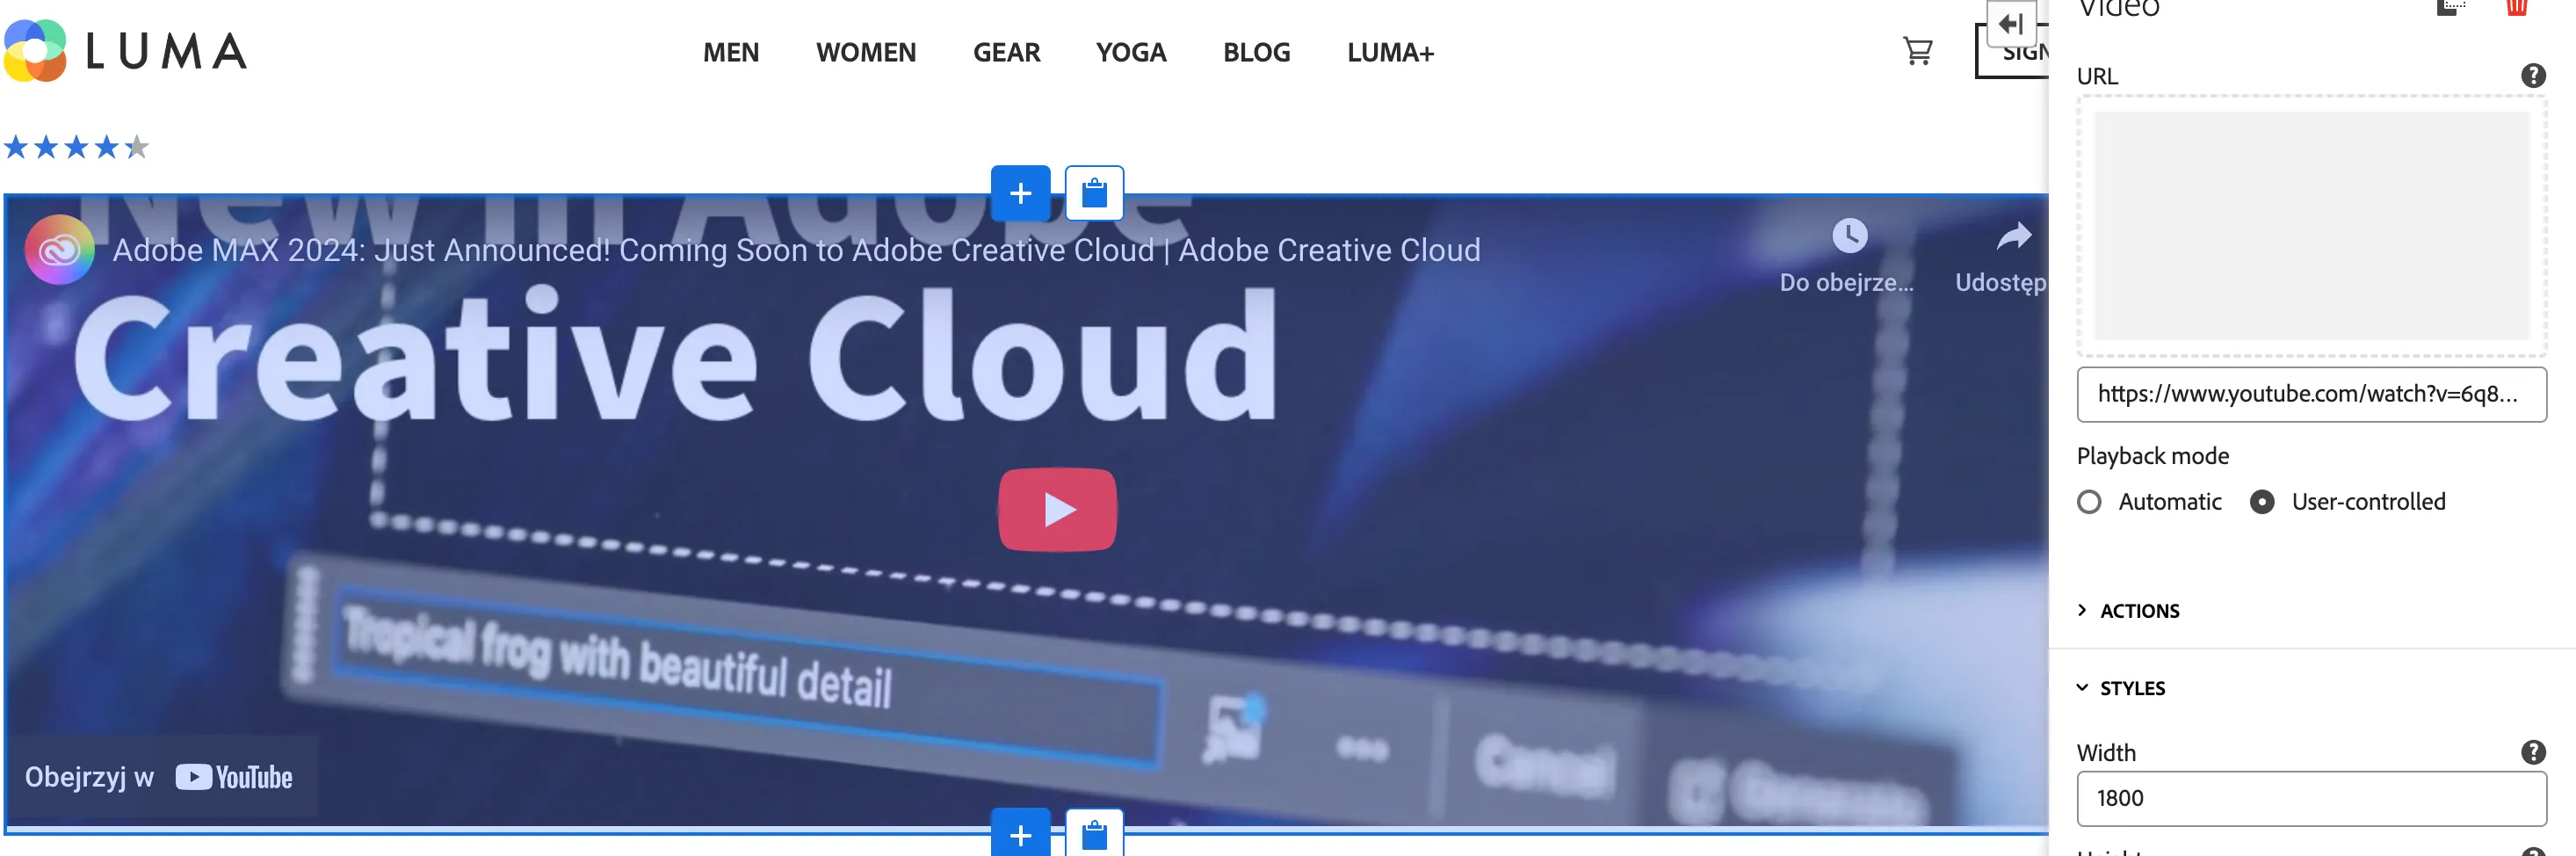Click the star rating
This screenshot has width=2576, height=856.
pyautogui.click(x=76, y=147)
